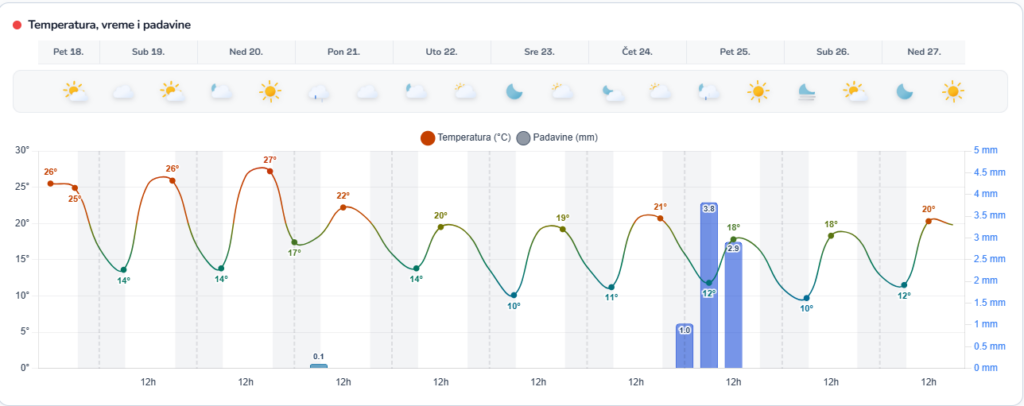Click the 3.8 mm precipitation bar
1024x406 pixels.
(x=709, y=285)
